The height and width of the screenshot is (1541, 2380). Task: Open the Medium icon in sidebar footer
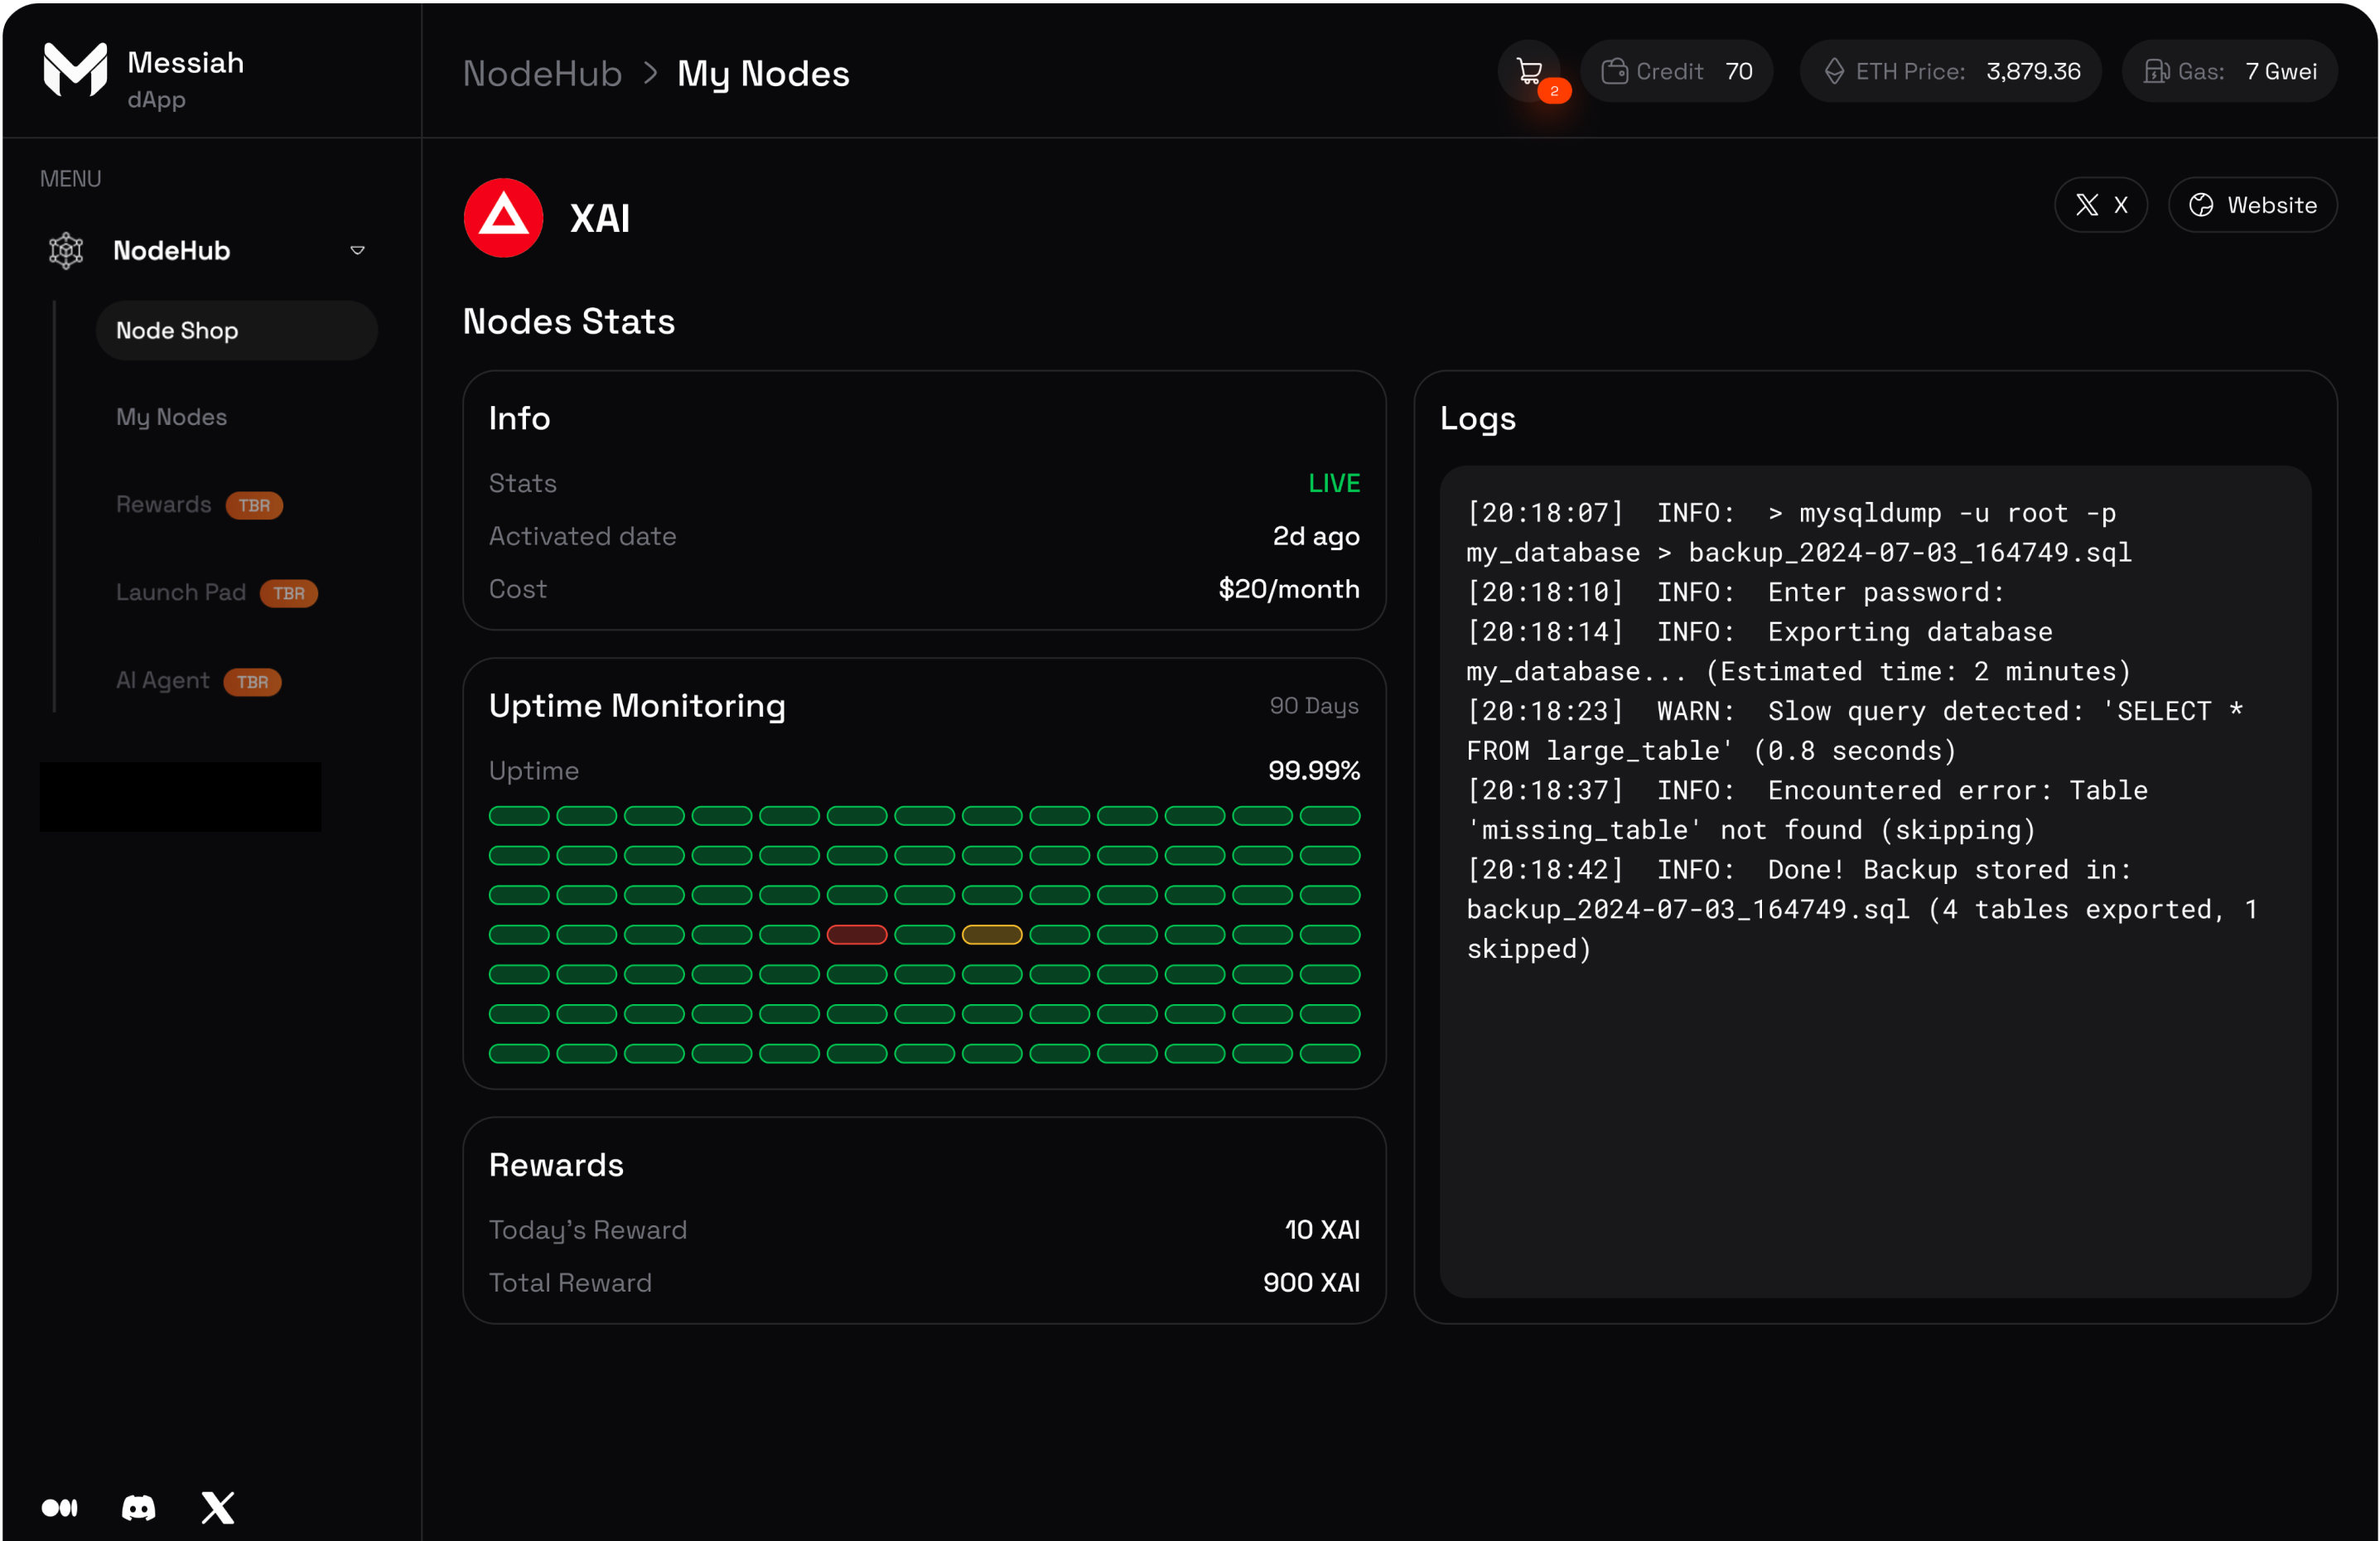click(x=59, y=1507)
